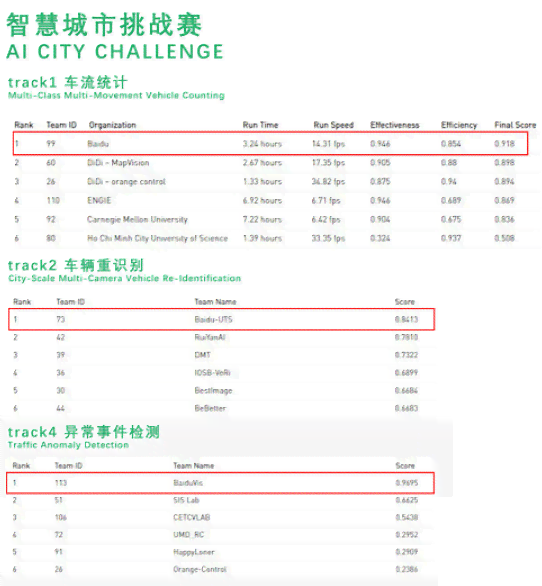
Task: Click Carnegie Mellon University in the table
Action: tap(137, 219)
